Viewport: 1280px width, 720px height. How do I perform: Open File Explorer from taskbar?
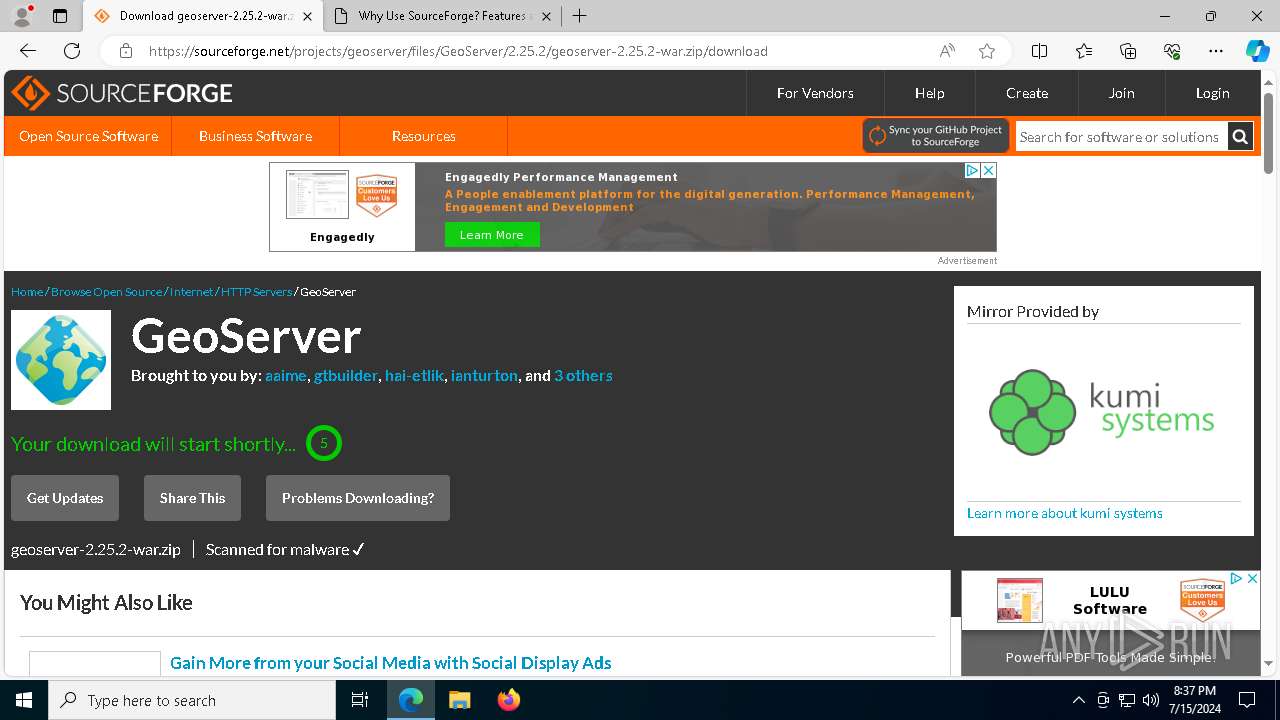459,700
